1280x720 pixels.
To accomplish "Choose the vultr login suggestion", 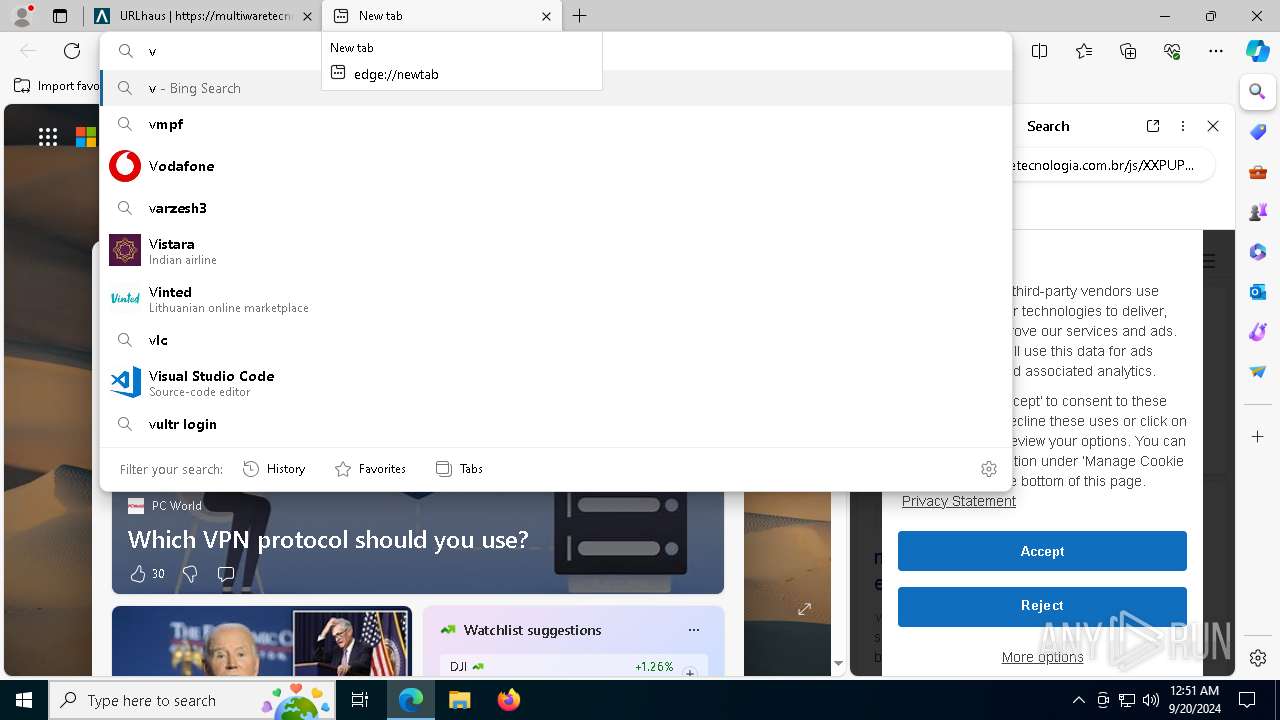I will pos(556,424).
